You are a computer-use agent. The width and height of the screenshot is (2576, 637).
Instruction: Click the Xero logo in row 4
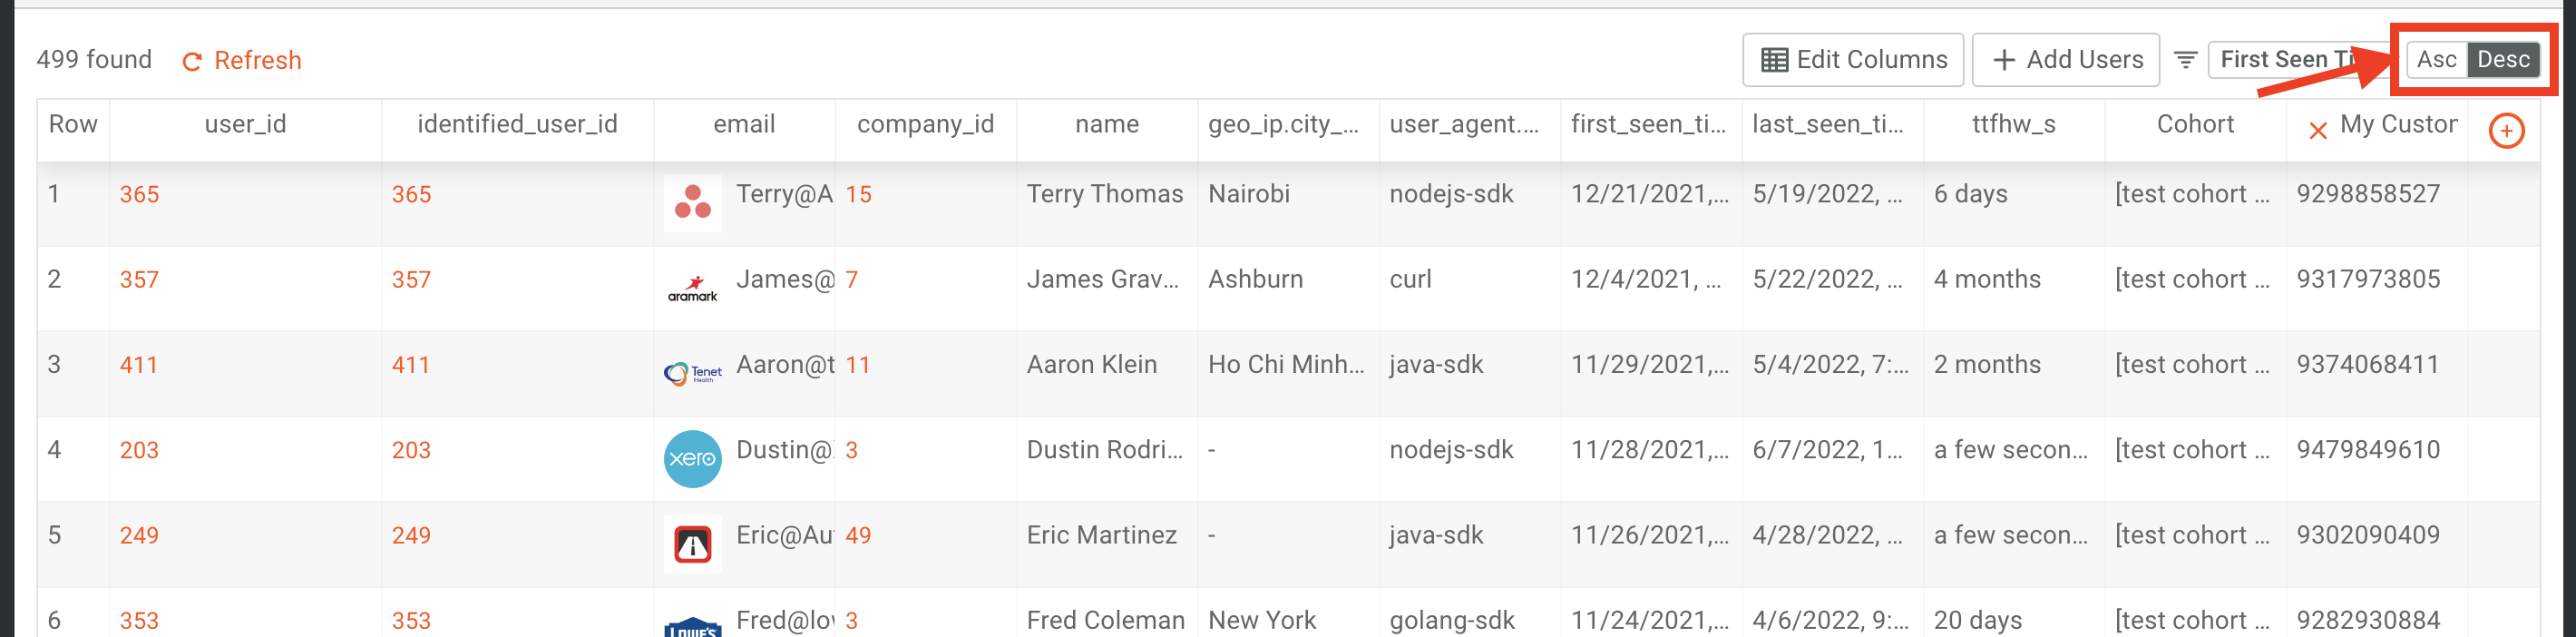point(692,459)
